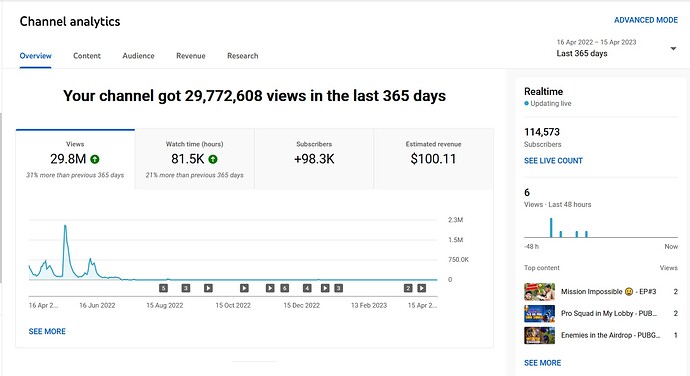Click the ADVANCED MODE link
The image size is (690, 376).
tap(646, 20)
